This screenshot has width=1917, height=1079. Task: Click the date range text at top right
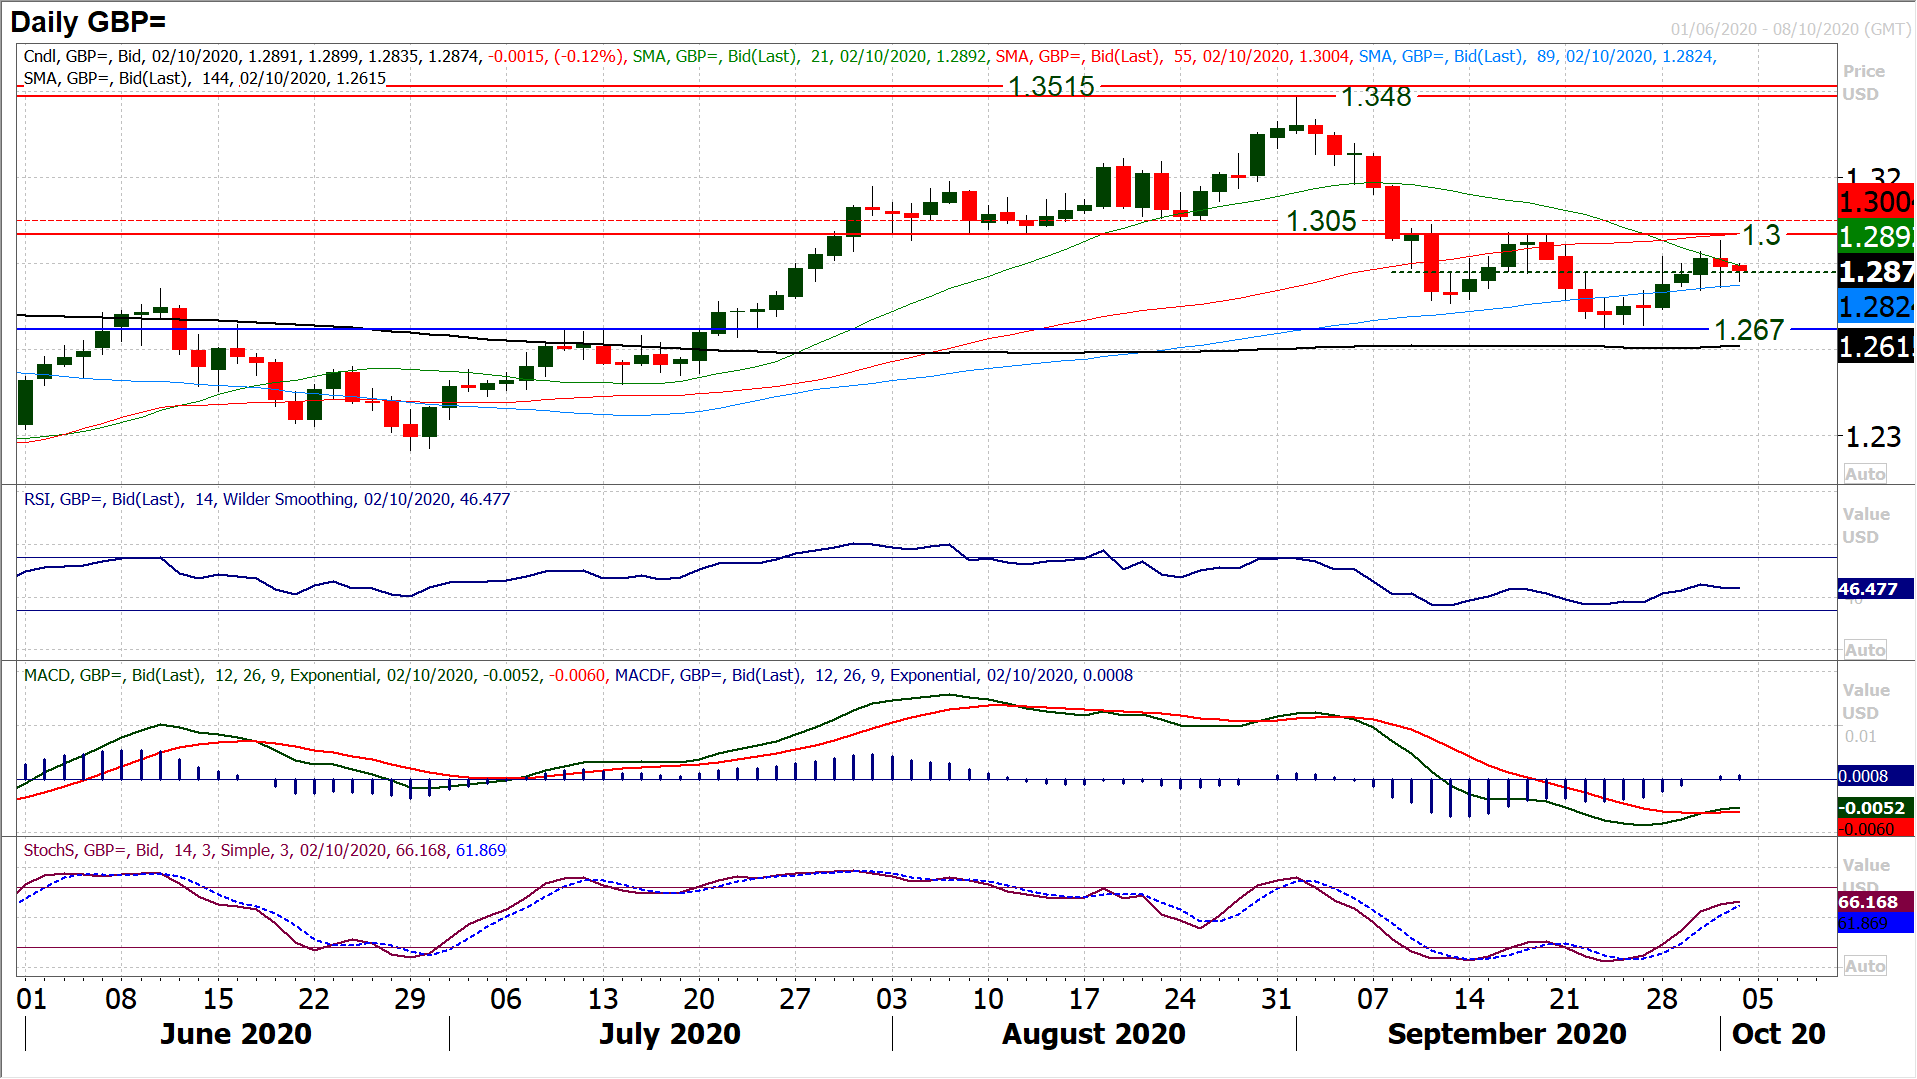(x=1790, y=30)
